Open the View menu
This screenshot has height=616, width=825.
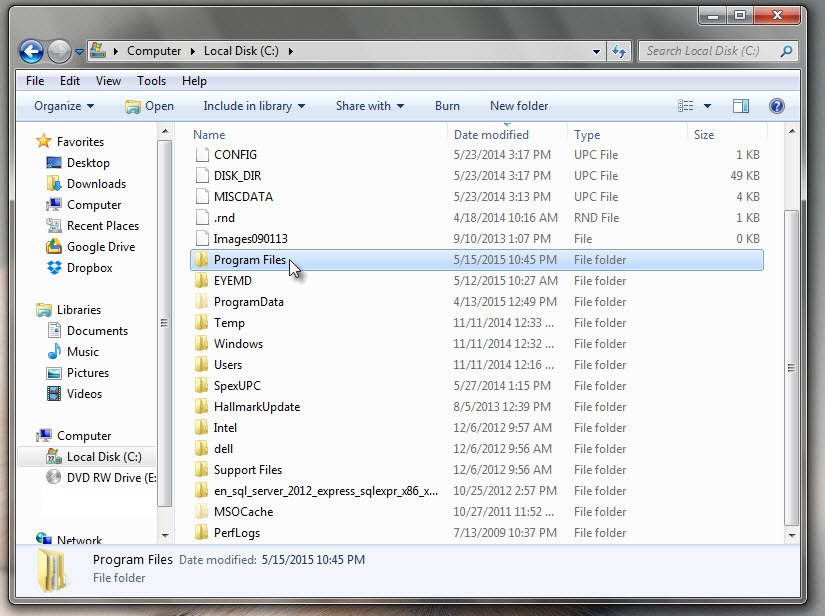[x=108, y=81]
